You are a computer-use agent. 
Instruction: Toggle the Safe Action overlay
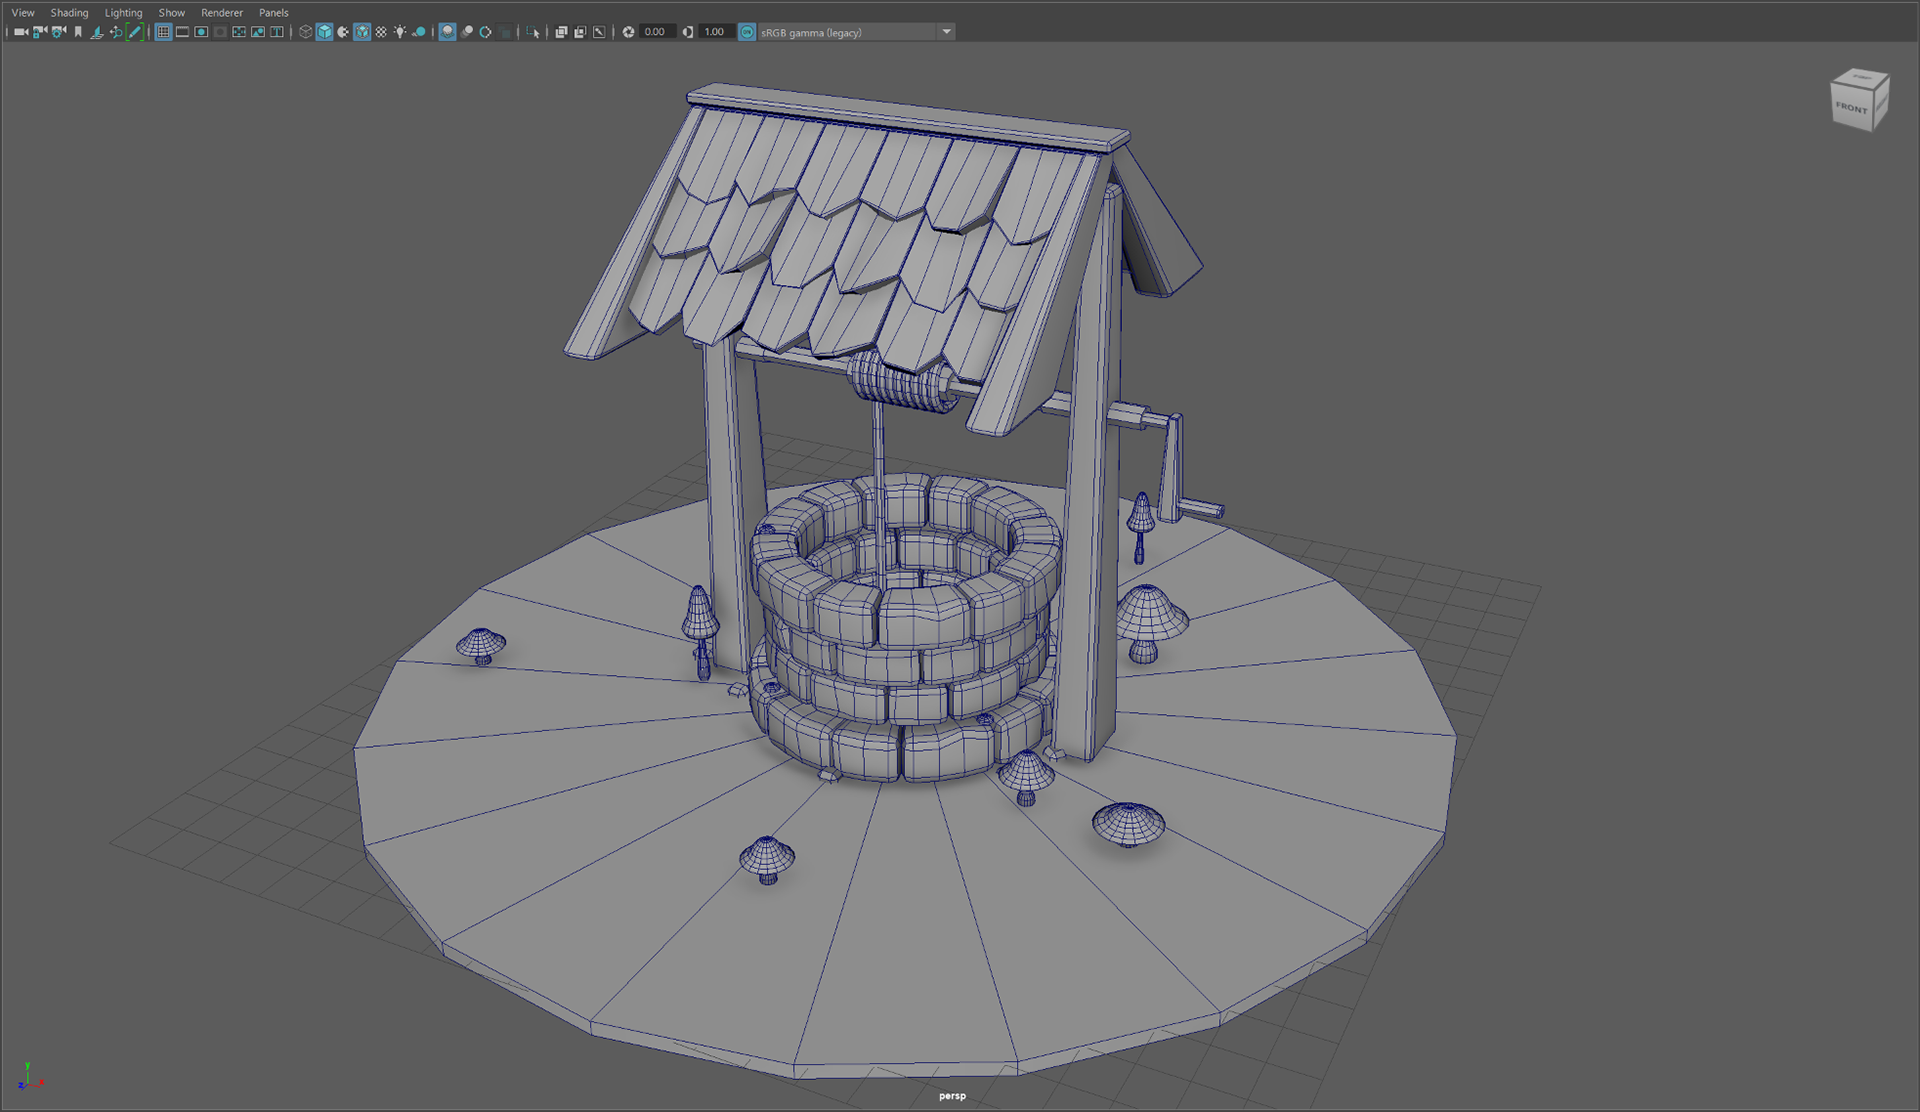coord(258,32)
